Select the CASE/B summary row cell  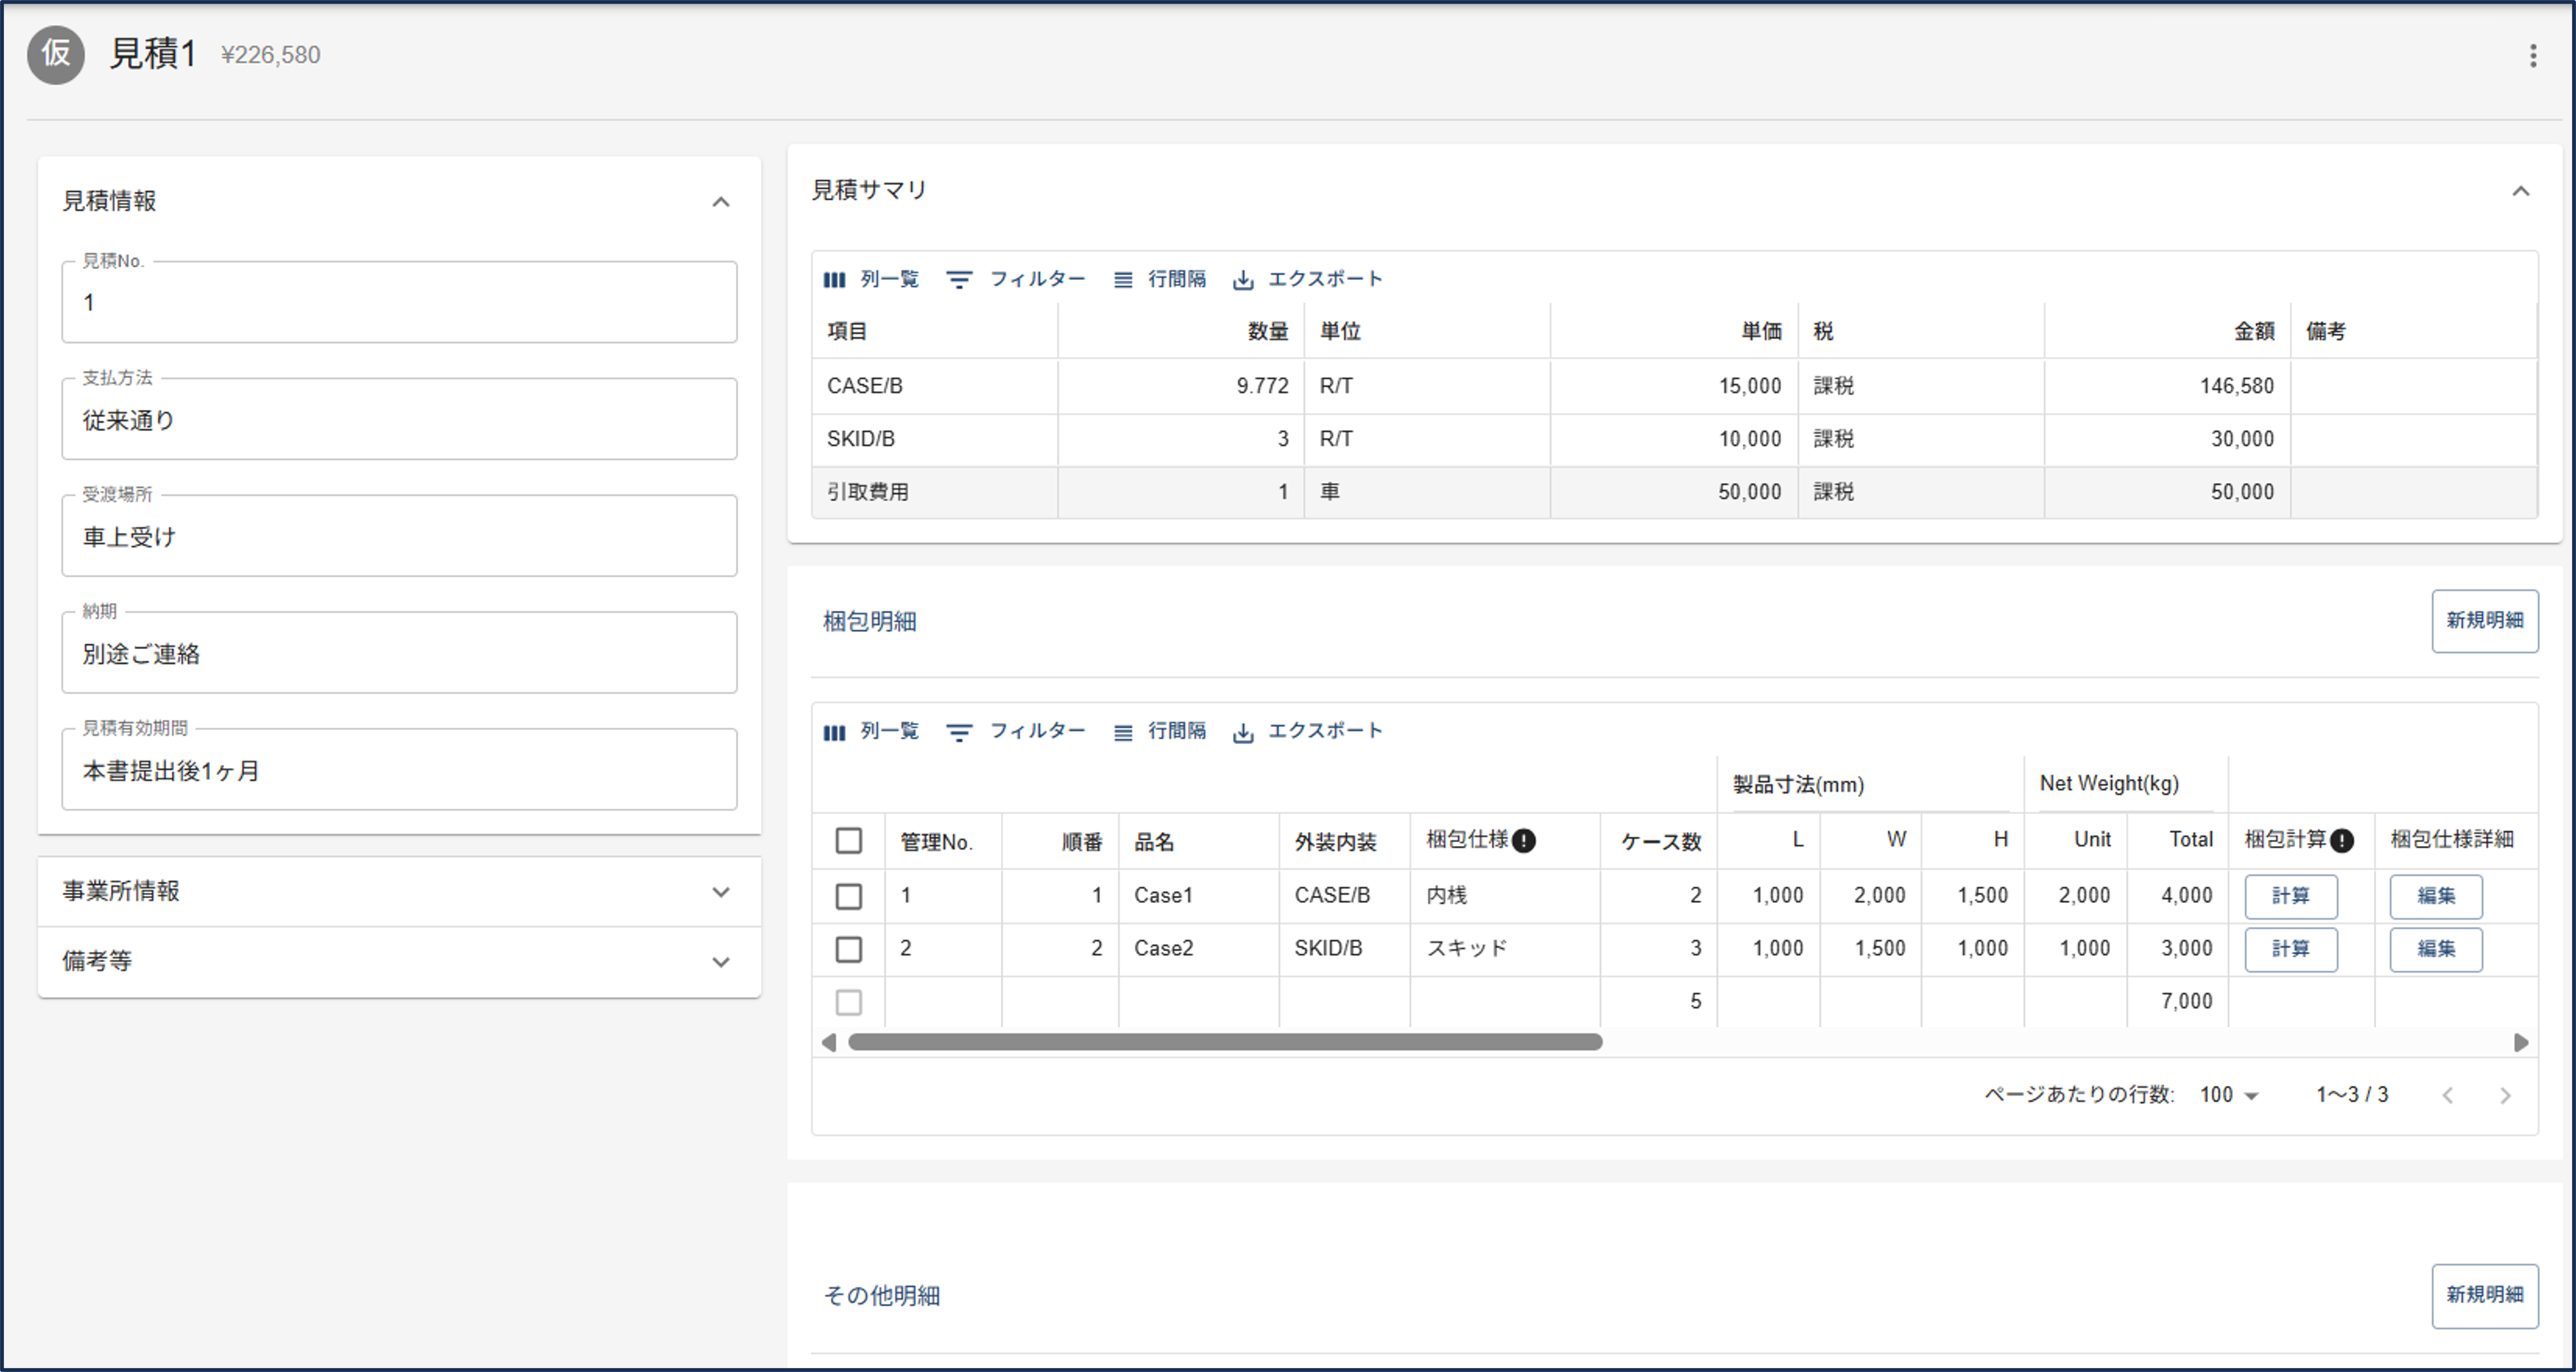coord(935,386)
